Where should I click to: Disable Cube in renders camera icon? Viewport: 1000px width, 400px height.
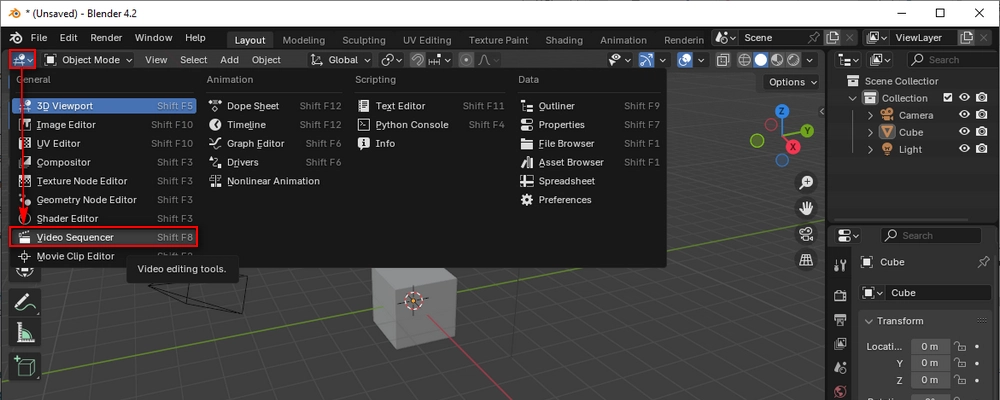point(982,132)
